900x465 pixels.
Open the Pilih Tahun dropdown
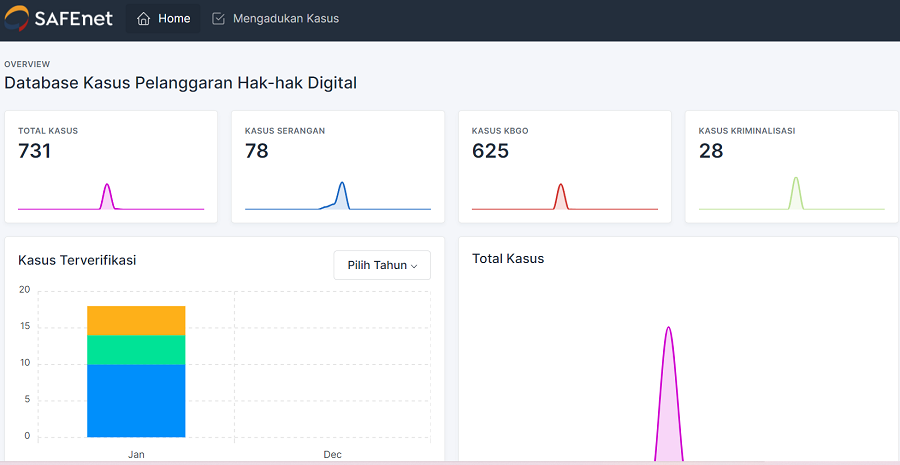[x=381, y=265]
